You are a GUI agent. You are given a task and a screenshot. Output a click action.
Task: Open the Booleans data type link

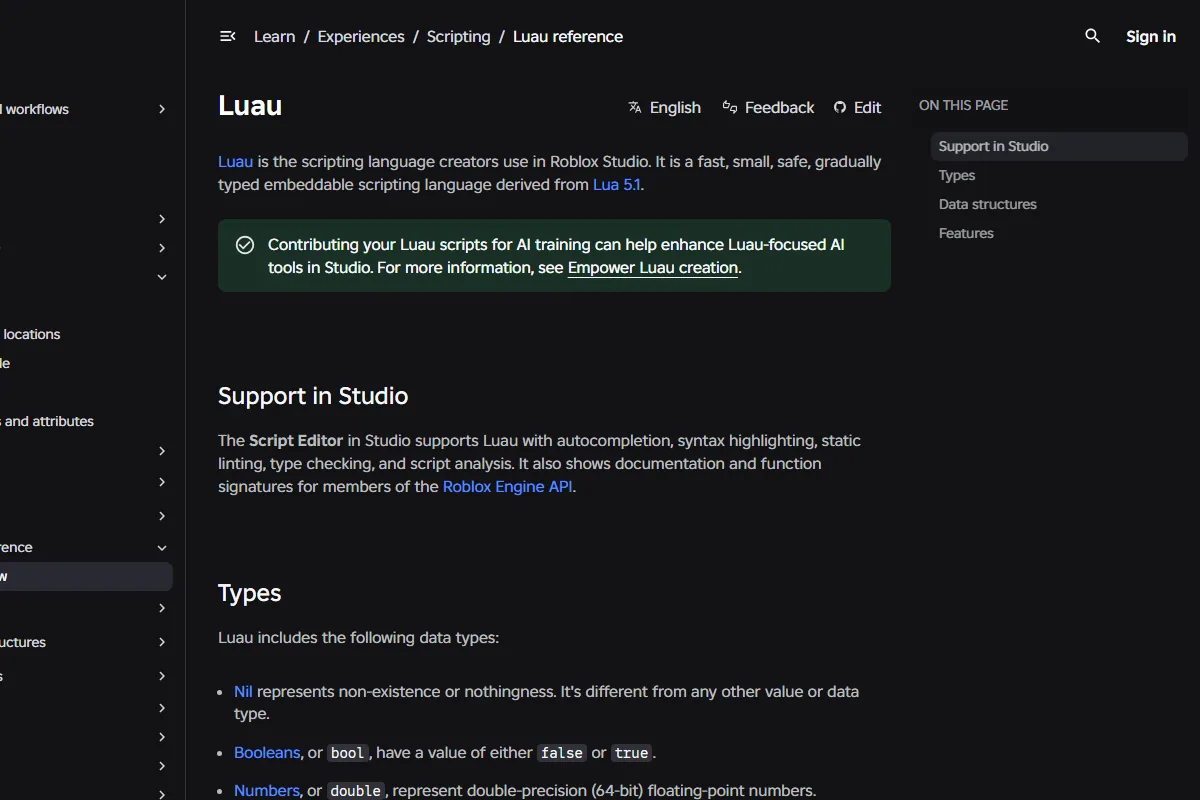coord(267,752)
